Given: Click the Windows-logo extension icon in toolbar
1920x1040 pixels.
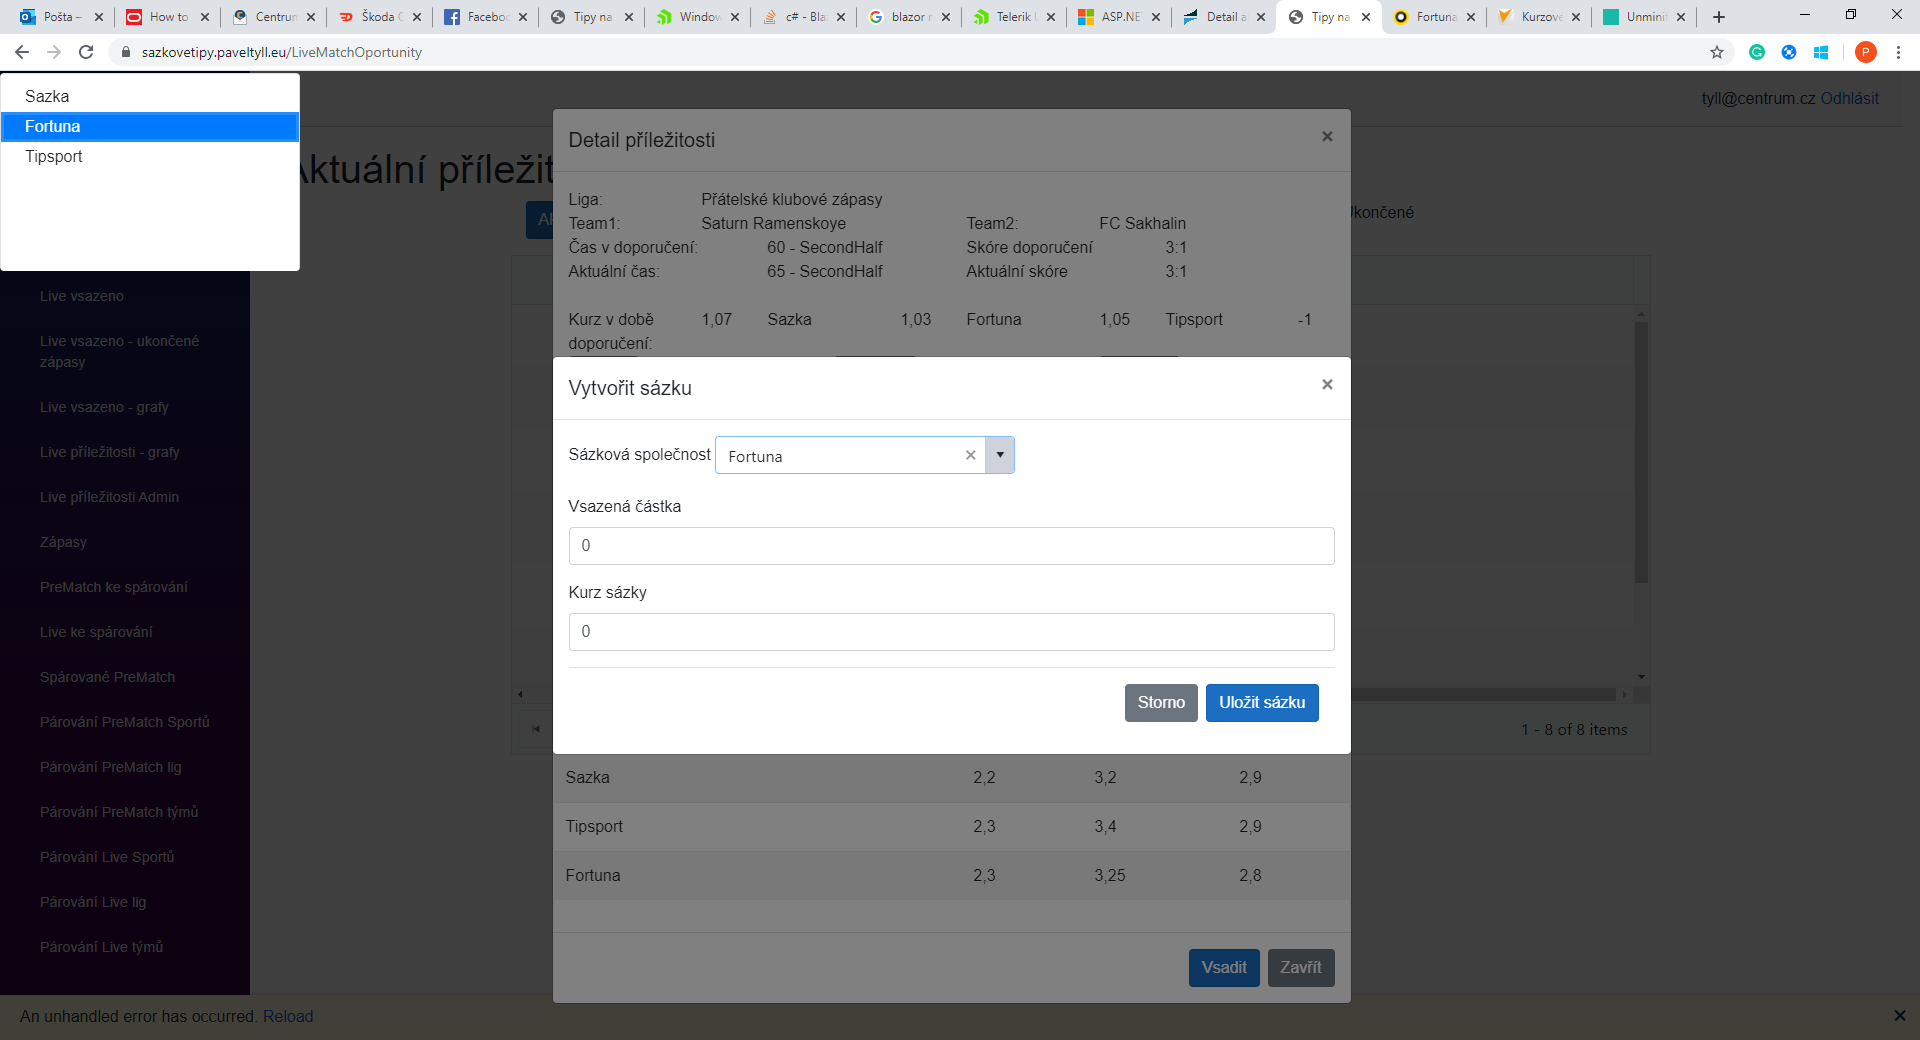Looking at the screenshot, I should coord(1821,52).
